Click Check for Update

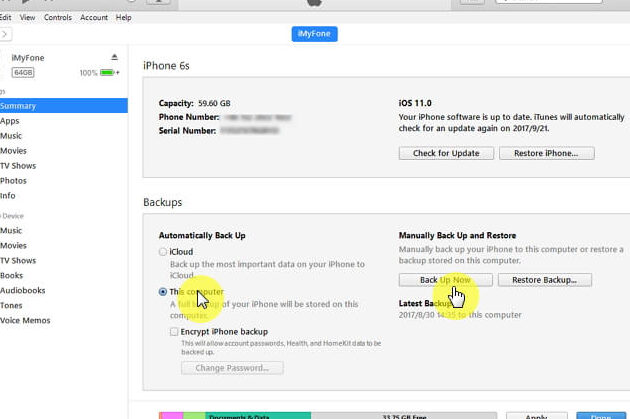tap(445, 153)
